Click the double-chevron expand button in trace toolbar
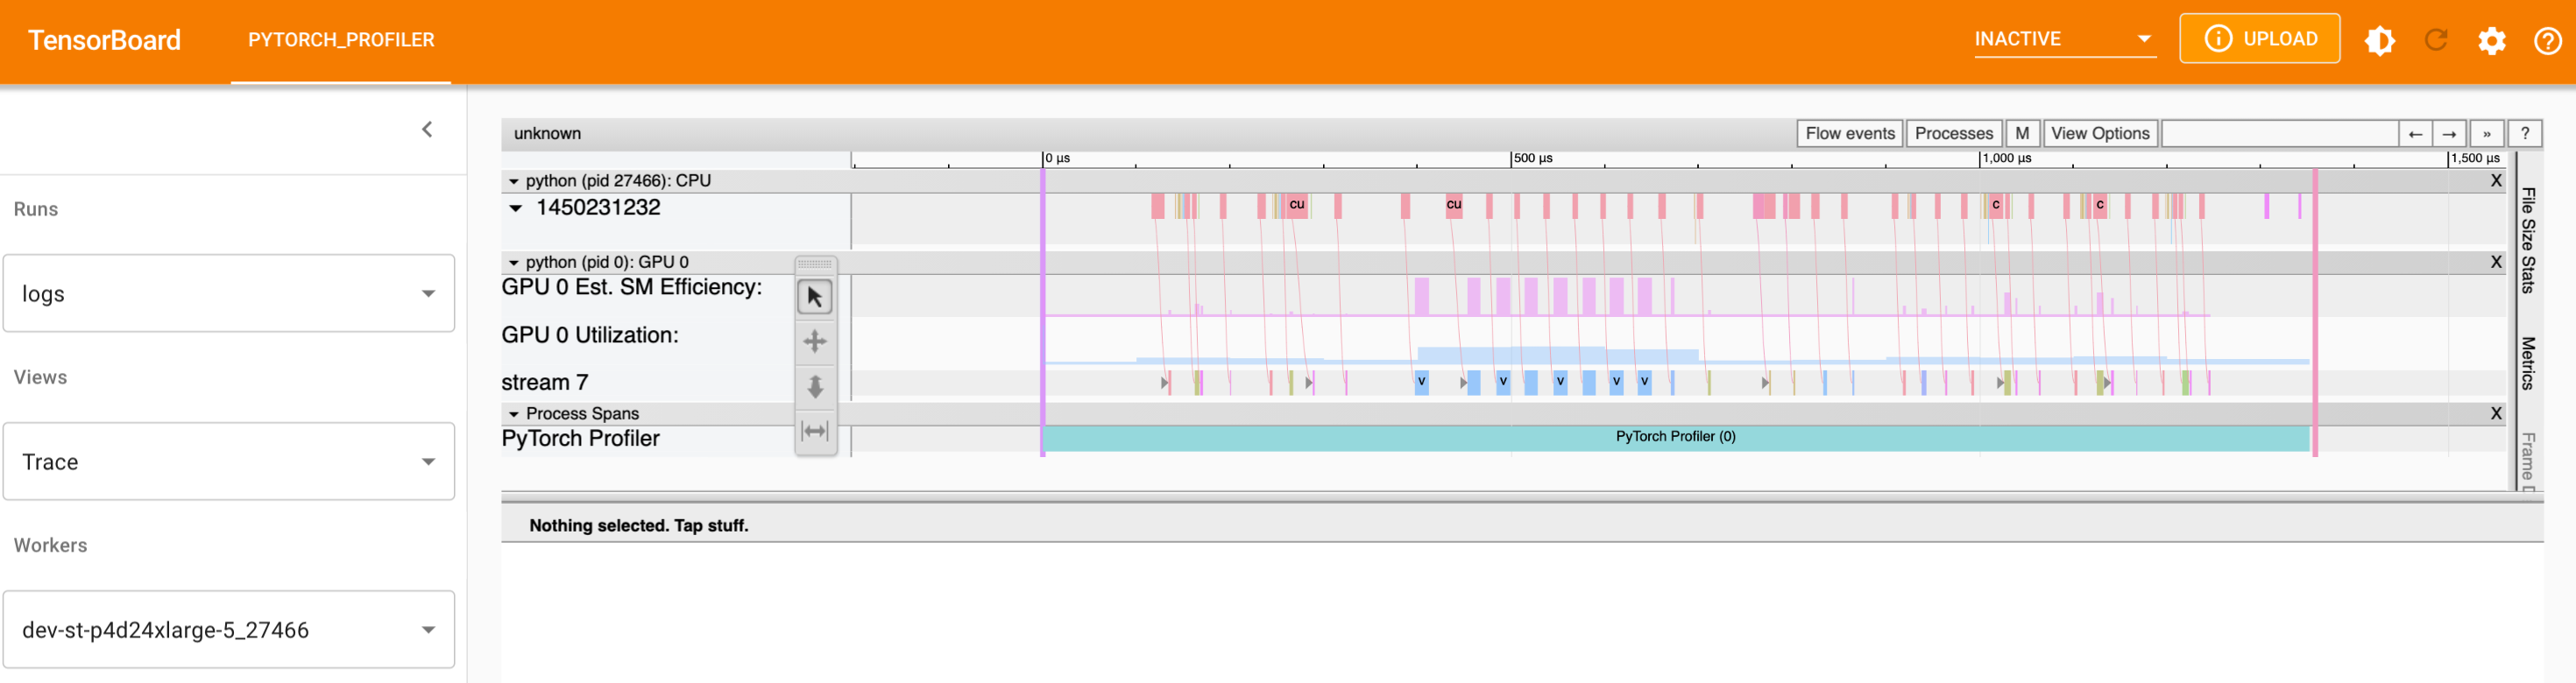2576x683 pixels. pos(2486,133)
